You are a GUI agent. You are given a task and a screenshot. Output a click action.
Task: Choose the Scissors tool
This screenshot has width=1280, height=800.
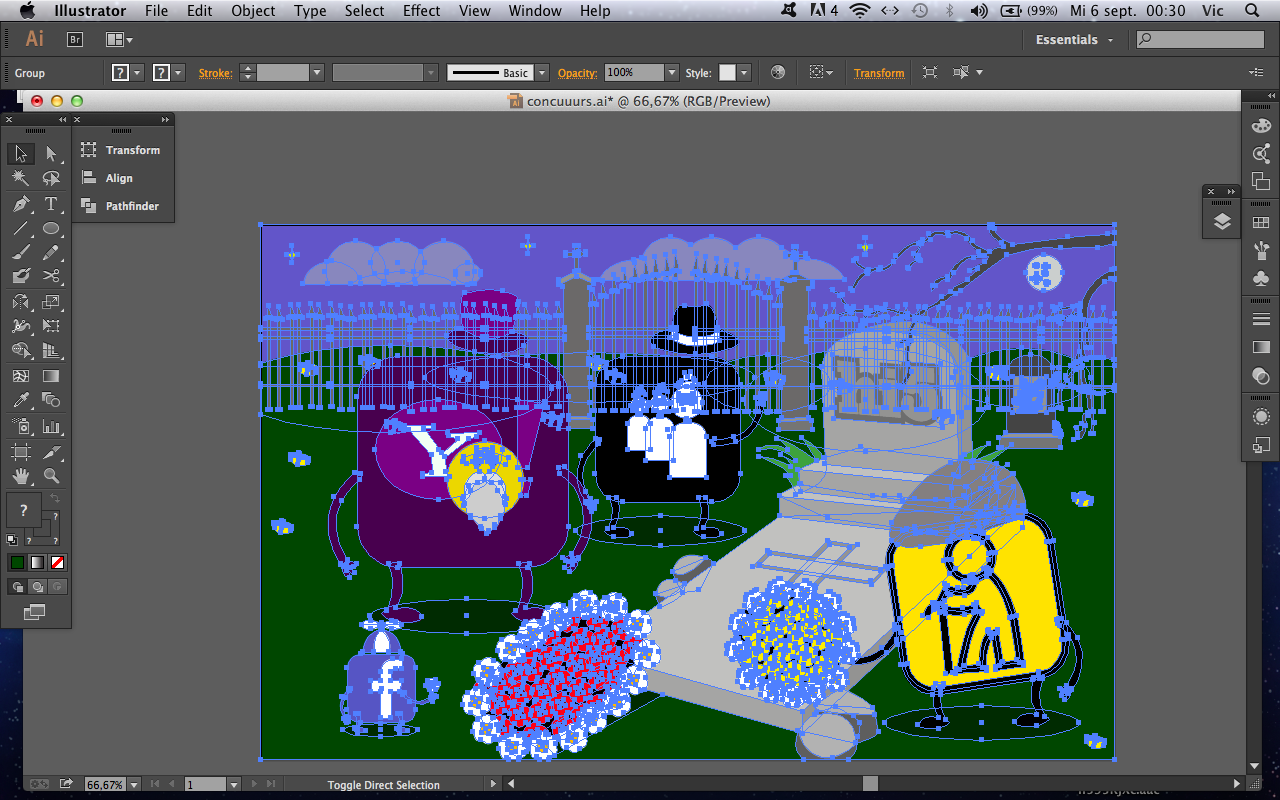[x=51, y=276]
